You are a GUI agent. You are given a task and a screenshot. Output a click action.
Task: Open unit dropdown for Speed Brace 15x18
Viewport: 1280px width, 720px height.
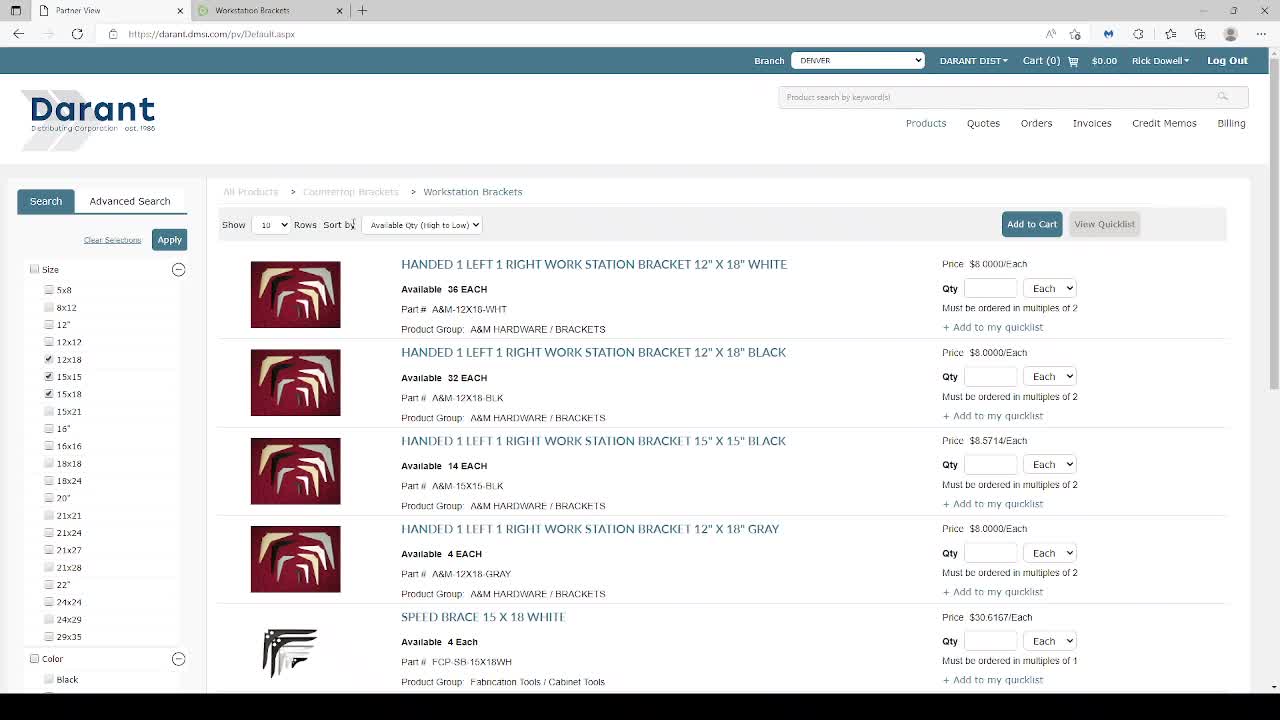1050,641
